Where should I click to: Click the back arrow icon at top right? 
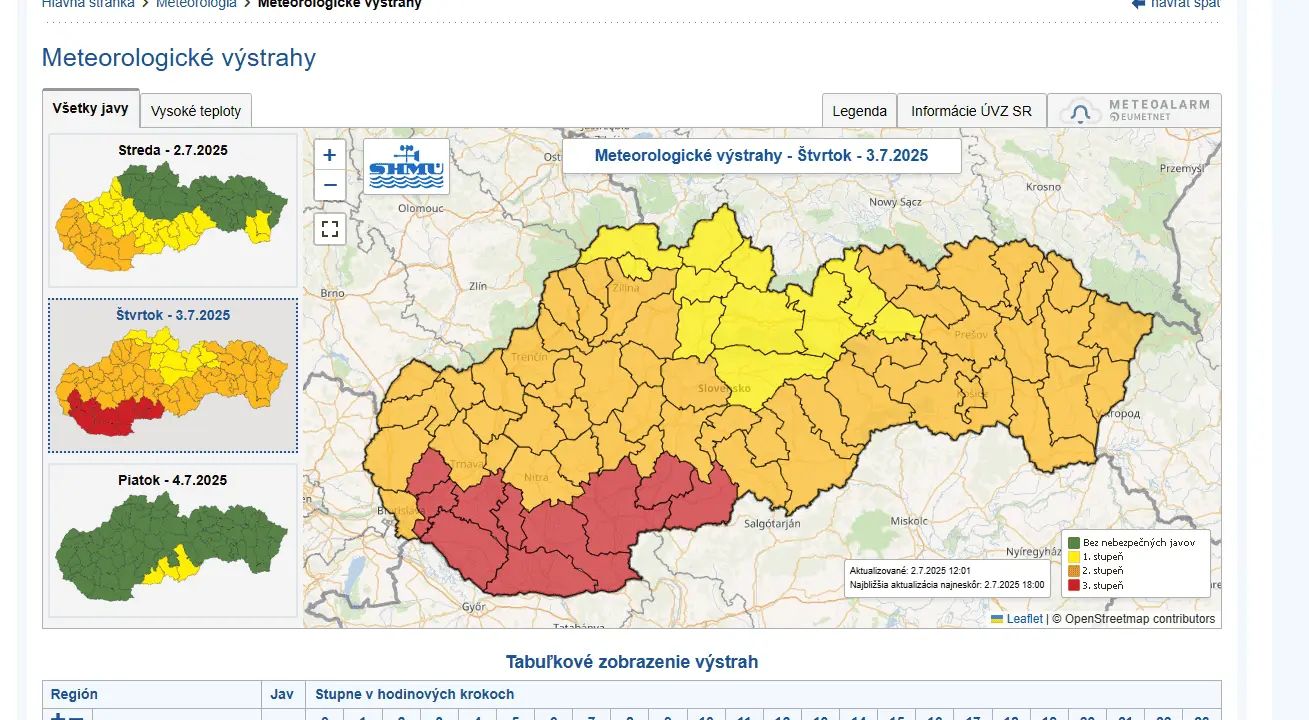(1138, 4)
